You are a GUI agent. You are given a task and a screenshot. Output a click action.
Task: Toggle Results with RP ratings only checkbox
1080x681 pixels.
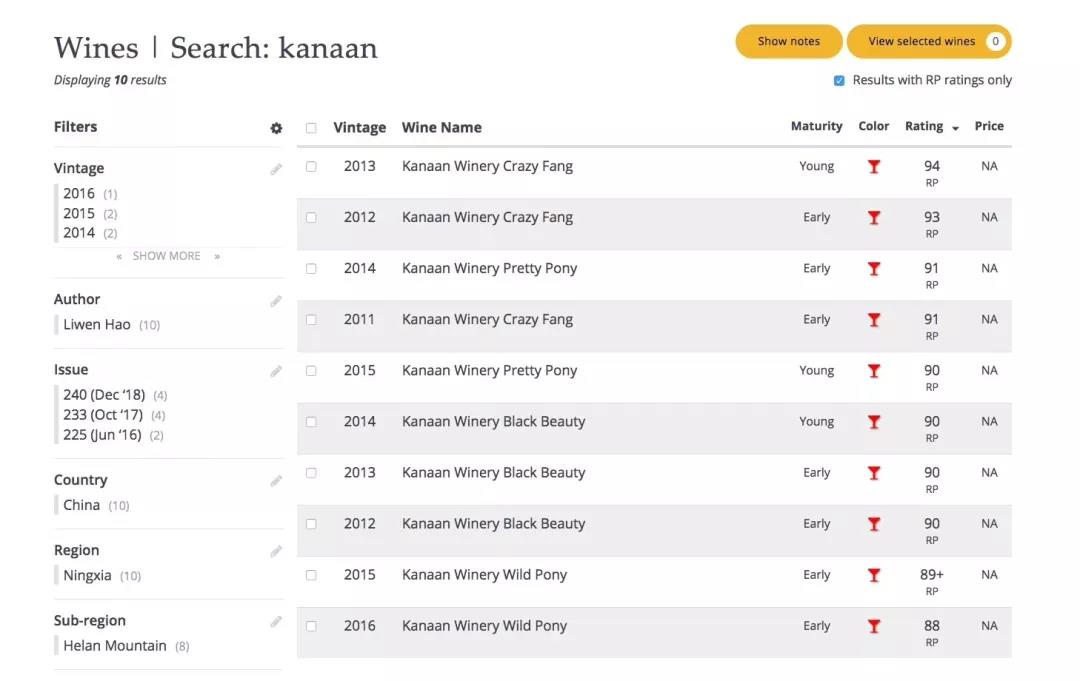click(839, 81)
